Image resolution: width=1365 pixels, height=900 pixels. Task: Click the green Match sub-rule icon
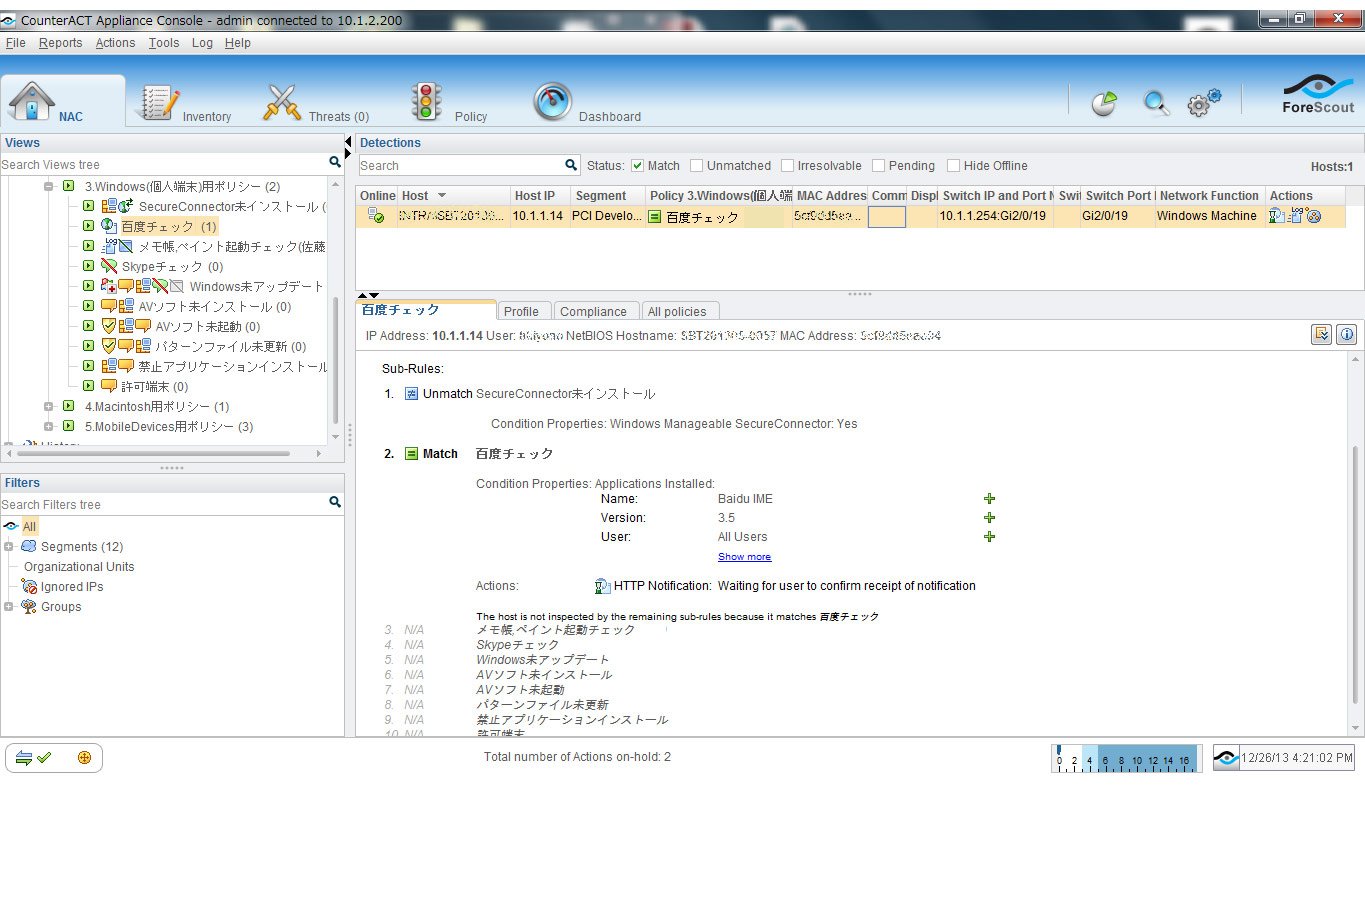(411, 454)
